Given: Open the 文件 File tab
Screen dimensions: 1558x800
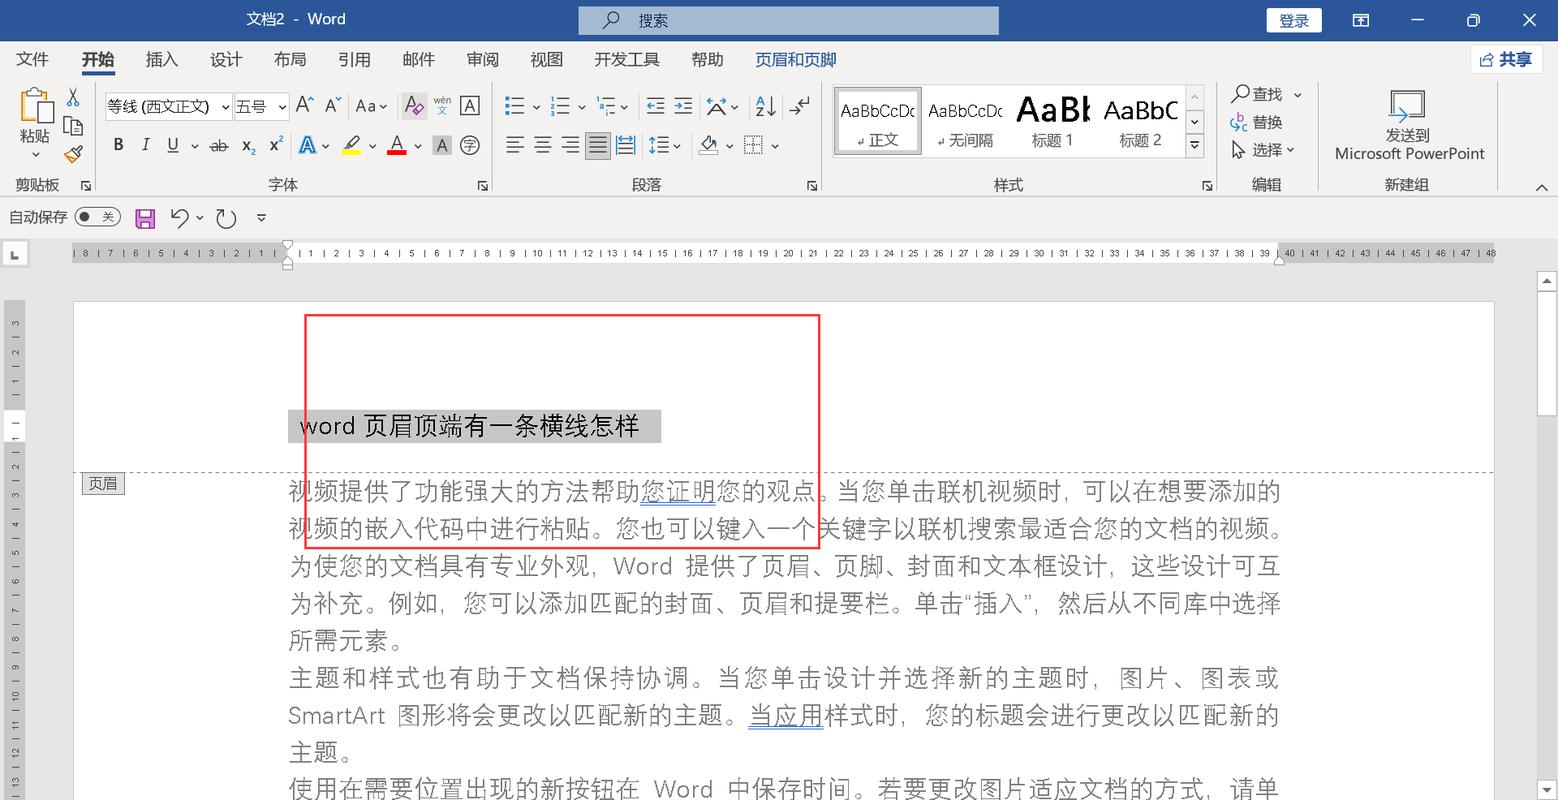Looking at the screenshot, I should pyautogui.click(x=32, y=60).
